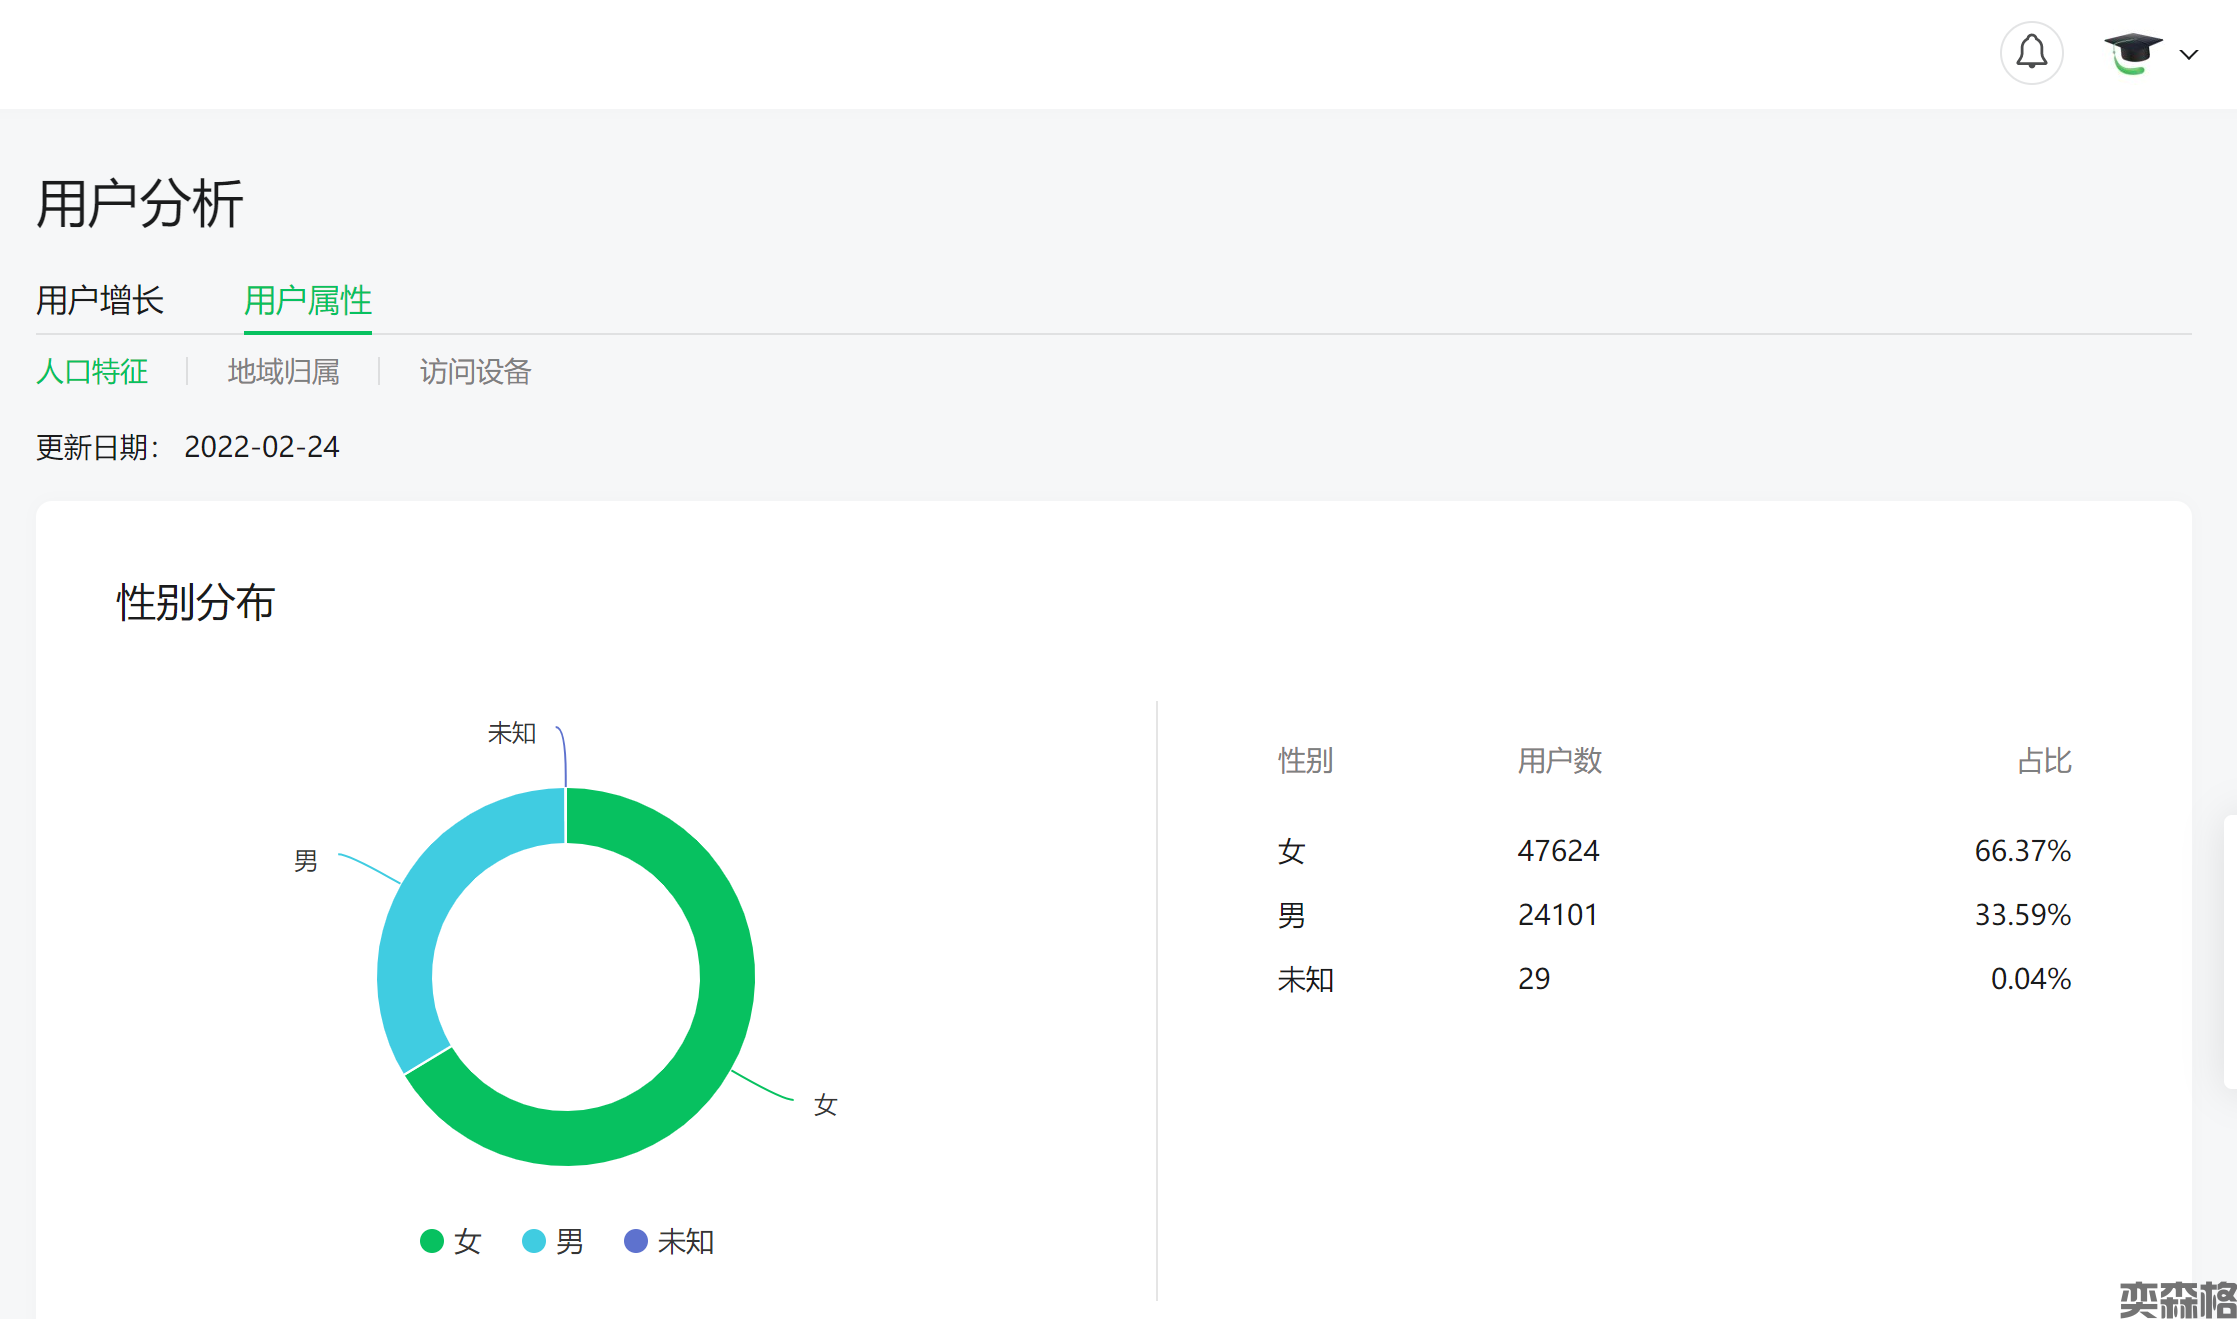Open the 人口特征 sub-tab
The image size is (2237, 1319).
tap(92, 372)
